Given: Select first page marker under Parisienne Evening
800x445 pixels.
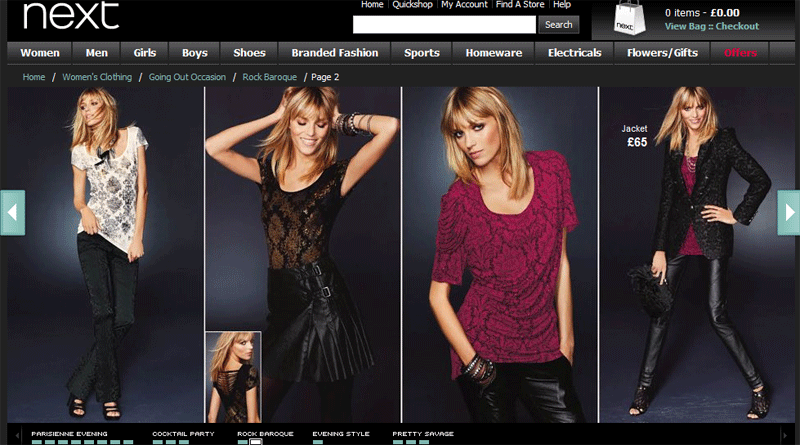Looking at the screenshot, I should 36,441.
